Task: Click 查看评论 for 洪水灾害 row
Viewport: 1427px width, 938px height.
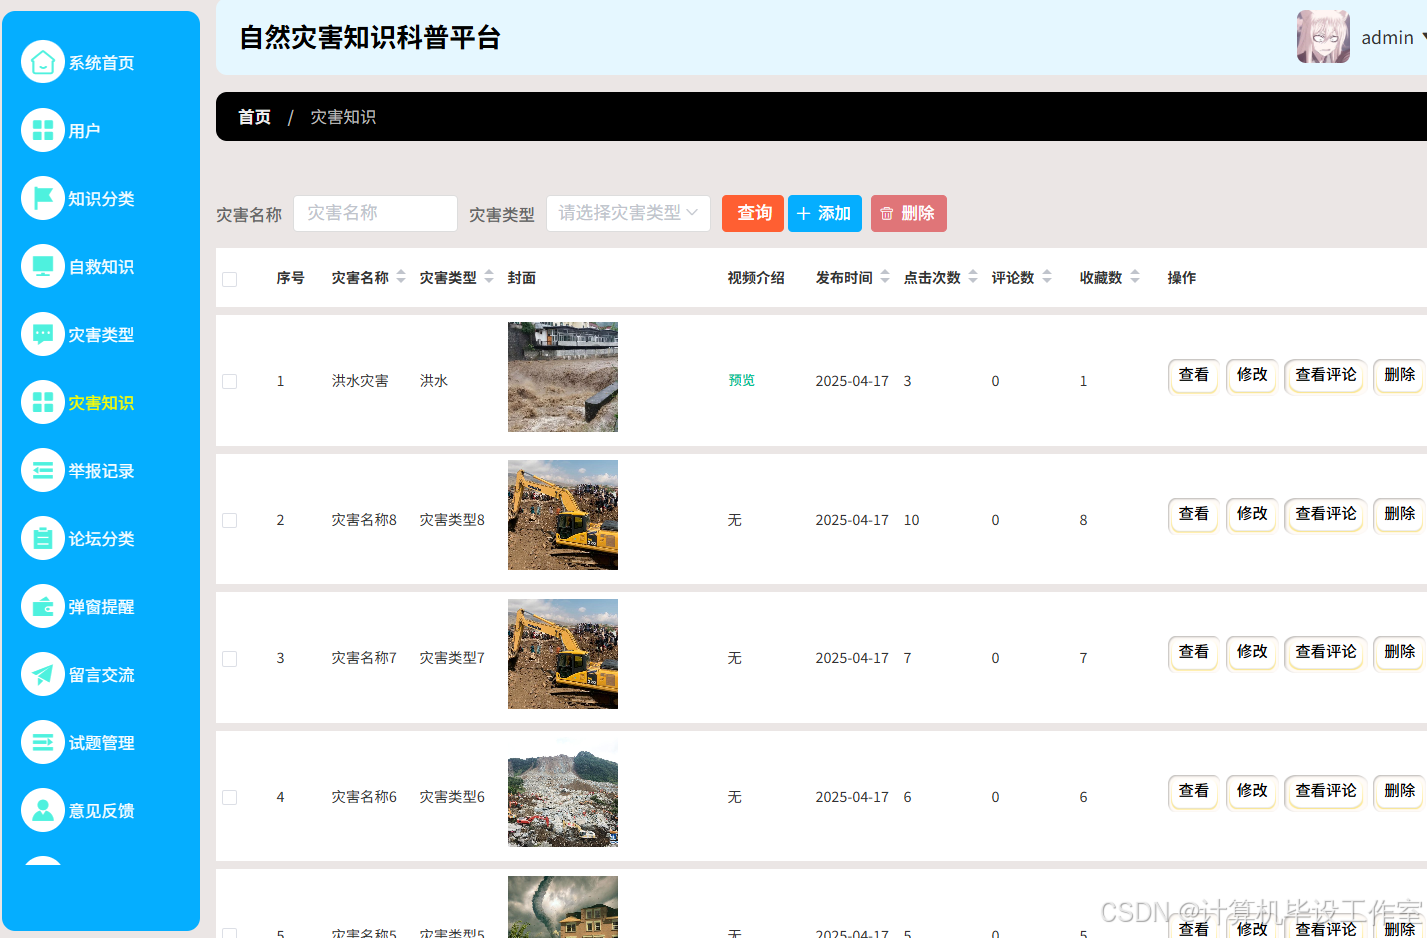Action: pyautogui.click(x=1326, y=375)
